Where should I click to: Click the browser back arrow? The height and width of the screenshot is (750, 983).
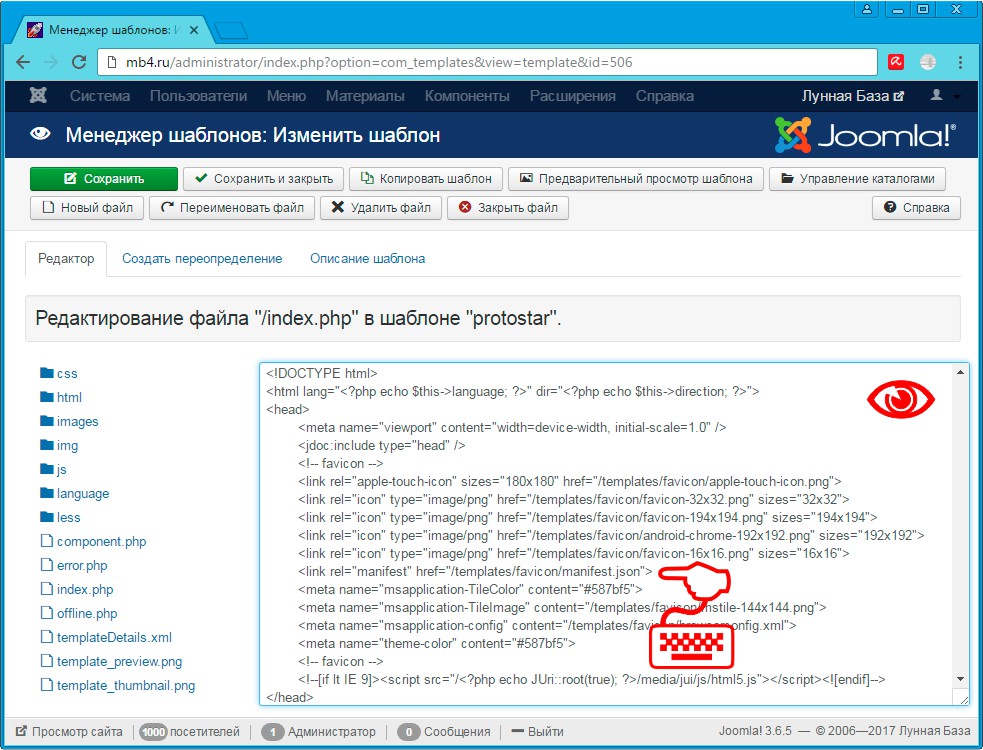[x=23, y=62]
